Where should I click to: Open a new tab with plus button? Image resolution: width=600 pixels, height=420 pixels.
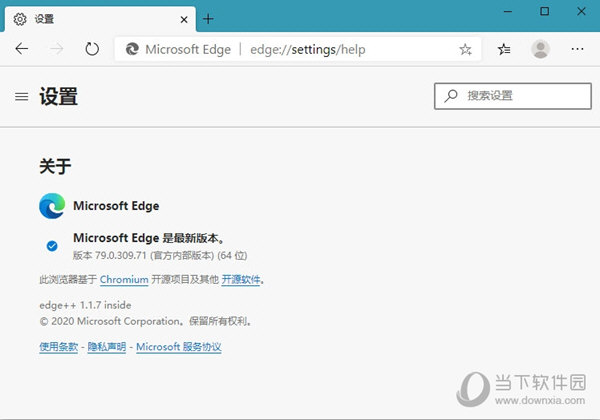point(208,19)
